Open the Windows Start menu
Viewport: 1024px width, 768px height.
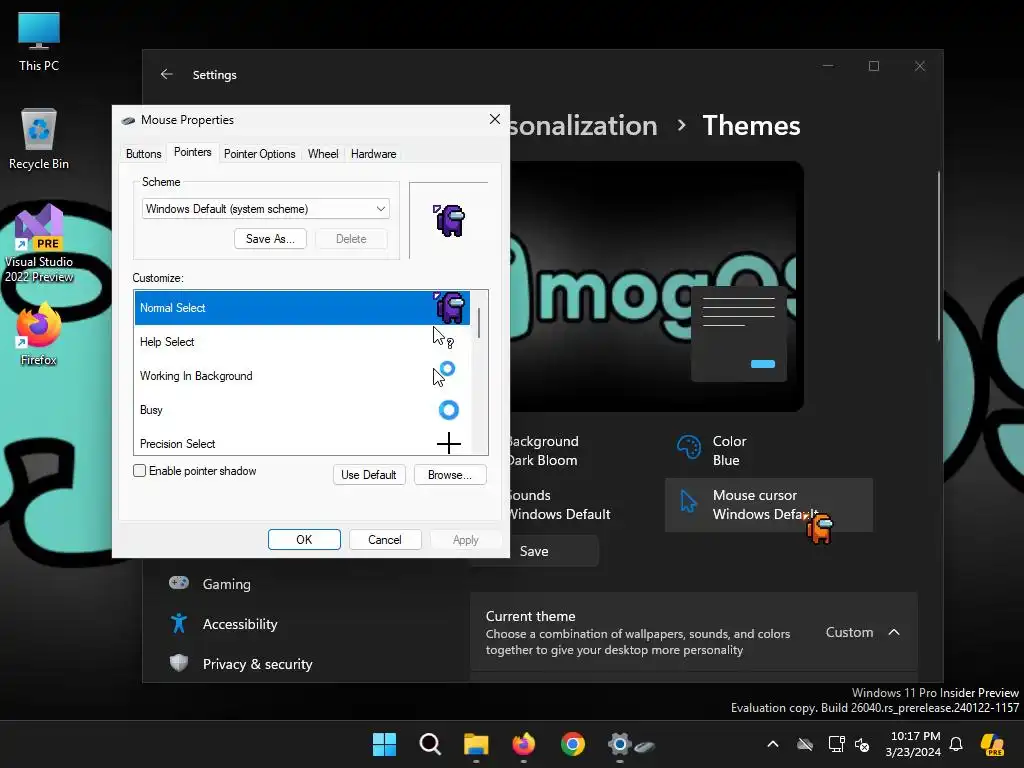tap(385, 744)
